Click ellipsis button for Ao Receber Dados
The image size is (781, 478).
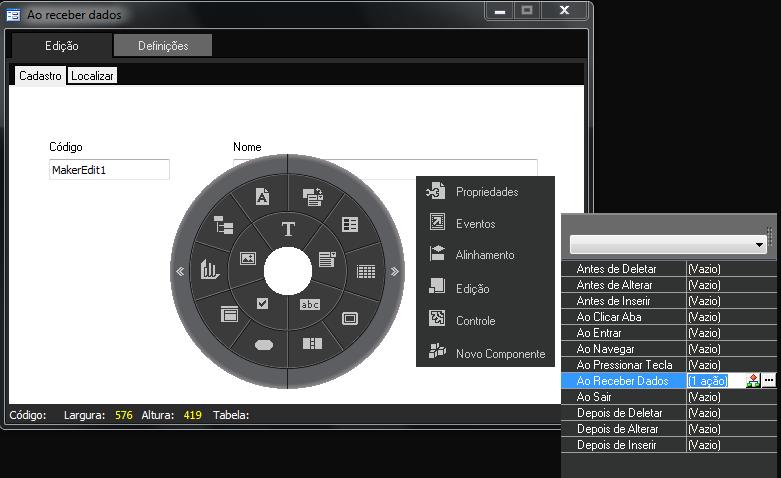coord(768,381)
